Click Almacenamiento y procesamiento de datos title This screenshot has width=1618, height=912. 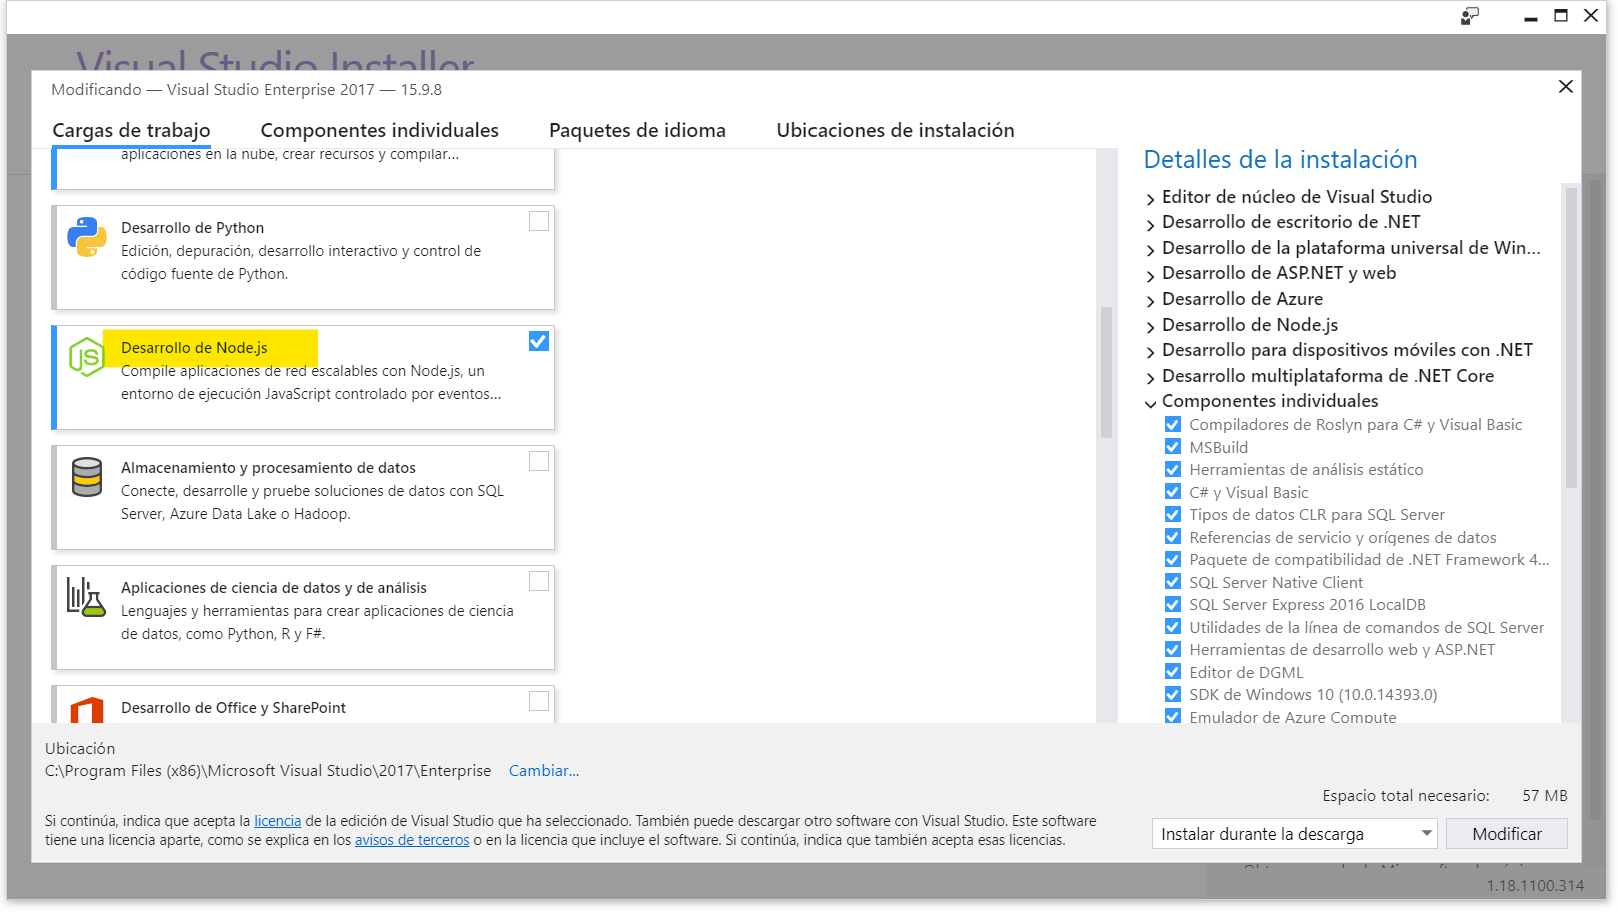[268, 468]
